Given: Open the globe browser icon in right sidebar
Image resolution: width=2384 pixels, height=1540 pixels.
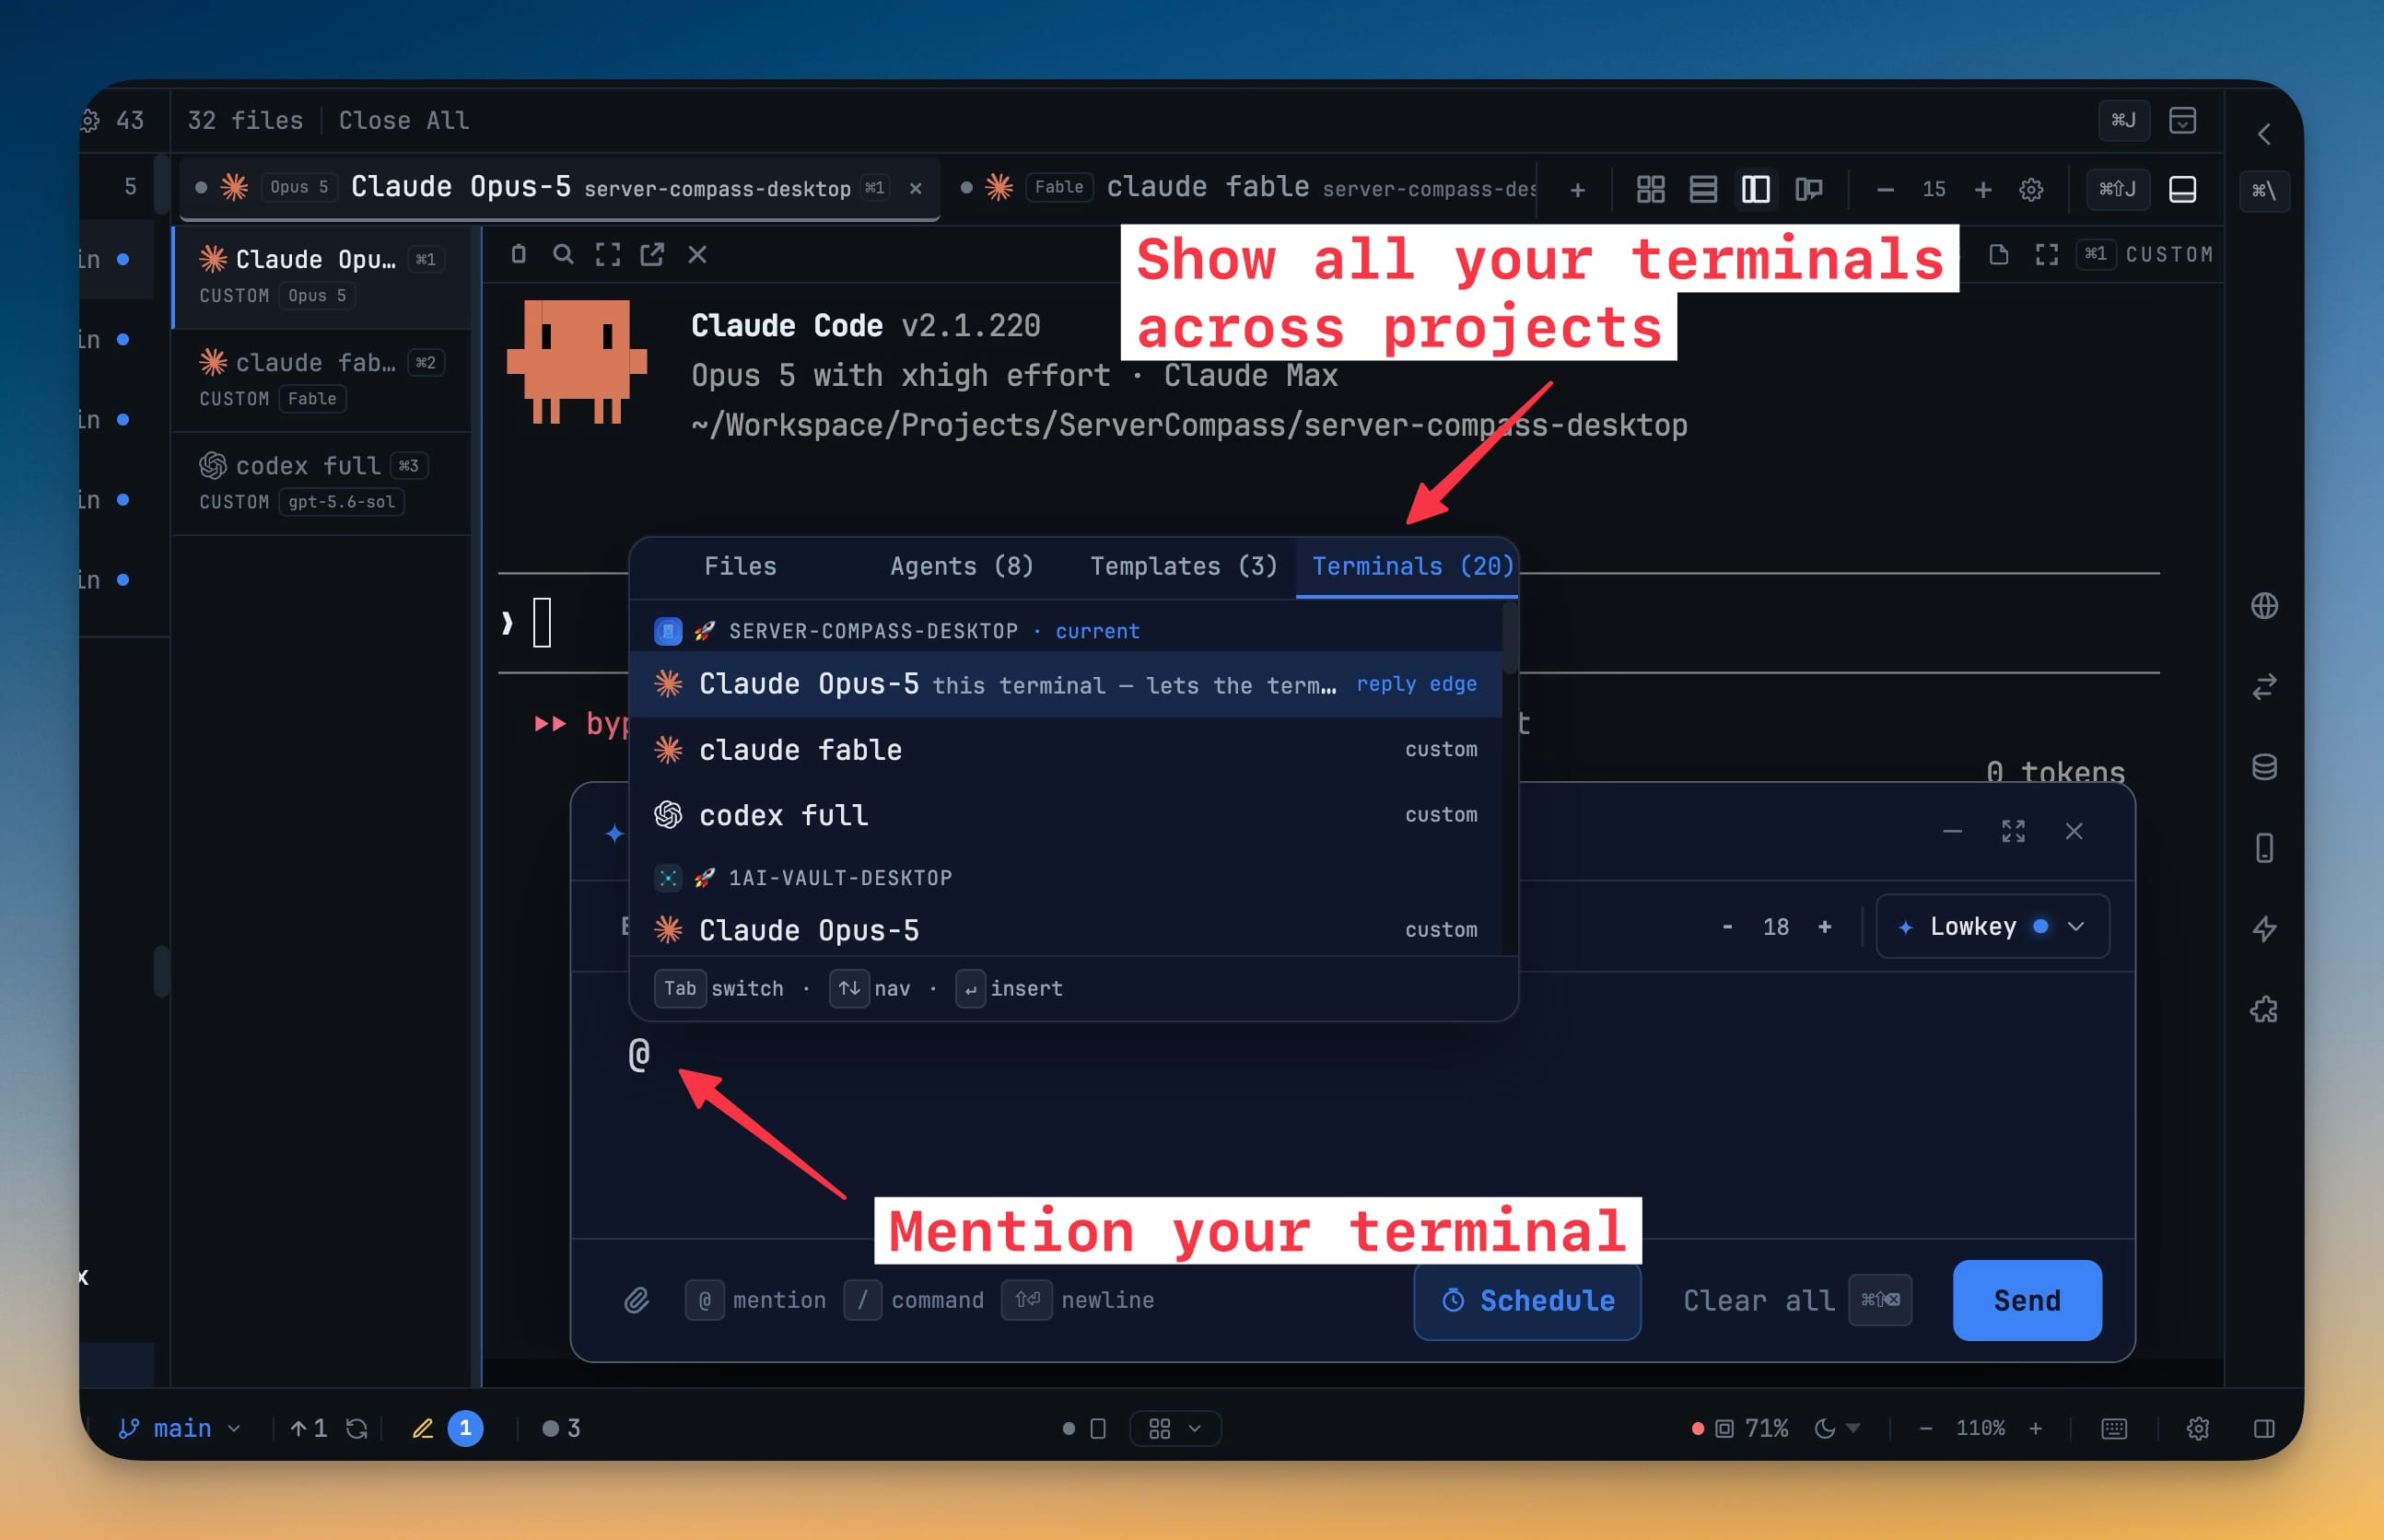Looking at the screenshot, I should [2264, 606].
